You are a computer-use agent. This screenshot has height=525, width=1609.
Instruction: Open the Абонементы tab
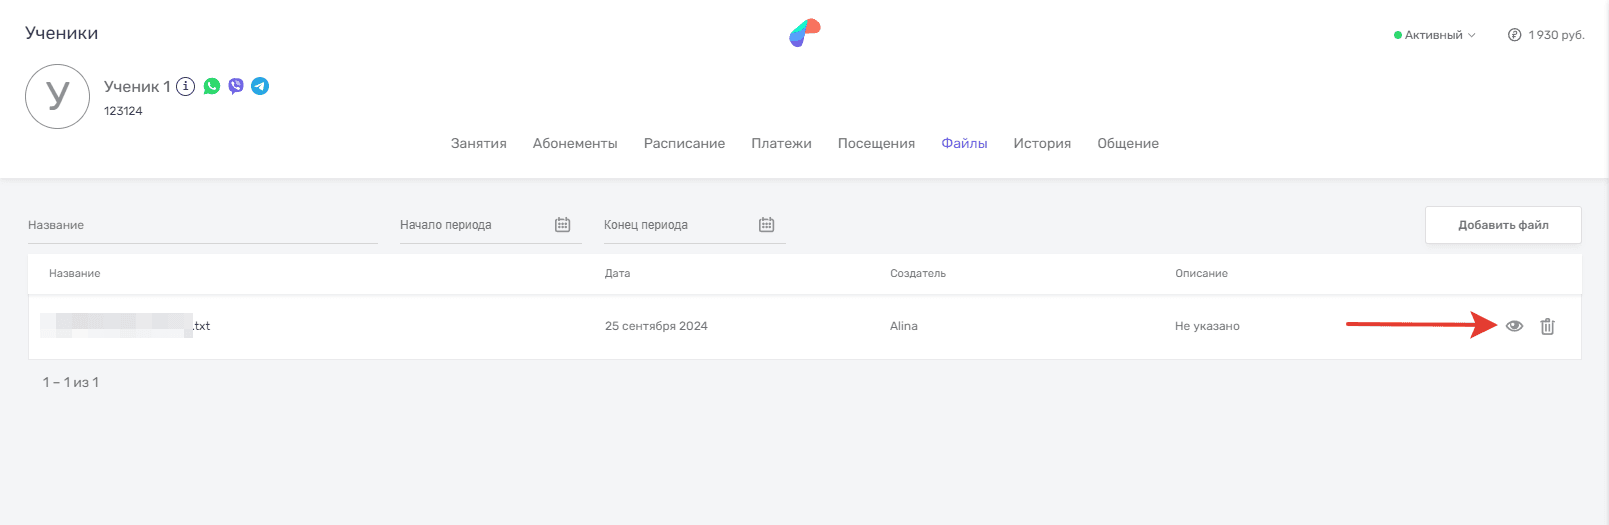tap(575, 143)
